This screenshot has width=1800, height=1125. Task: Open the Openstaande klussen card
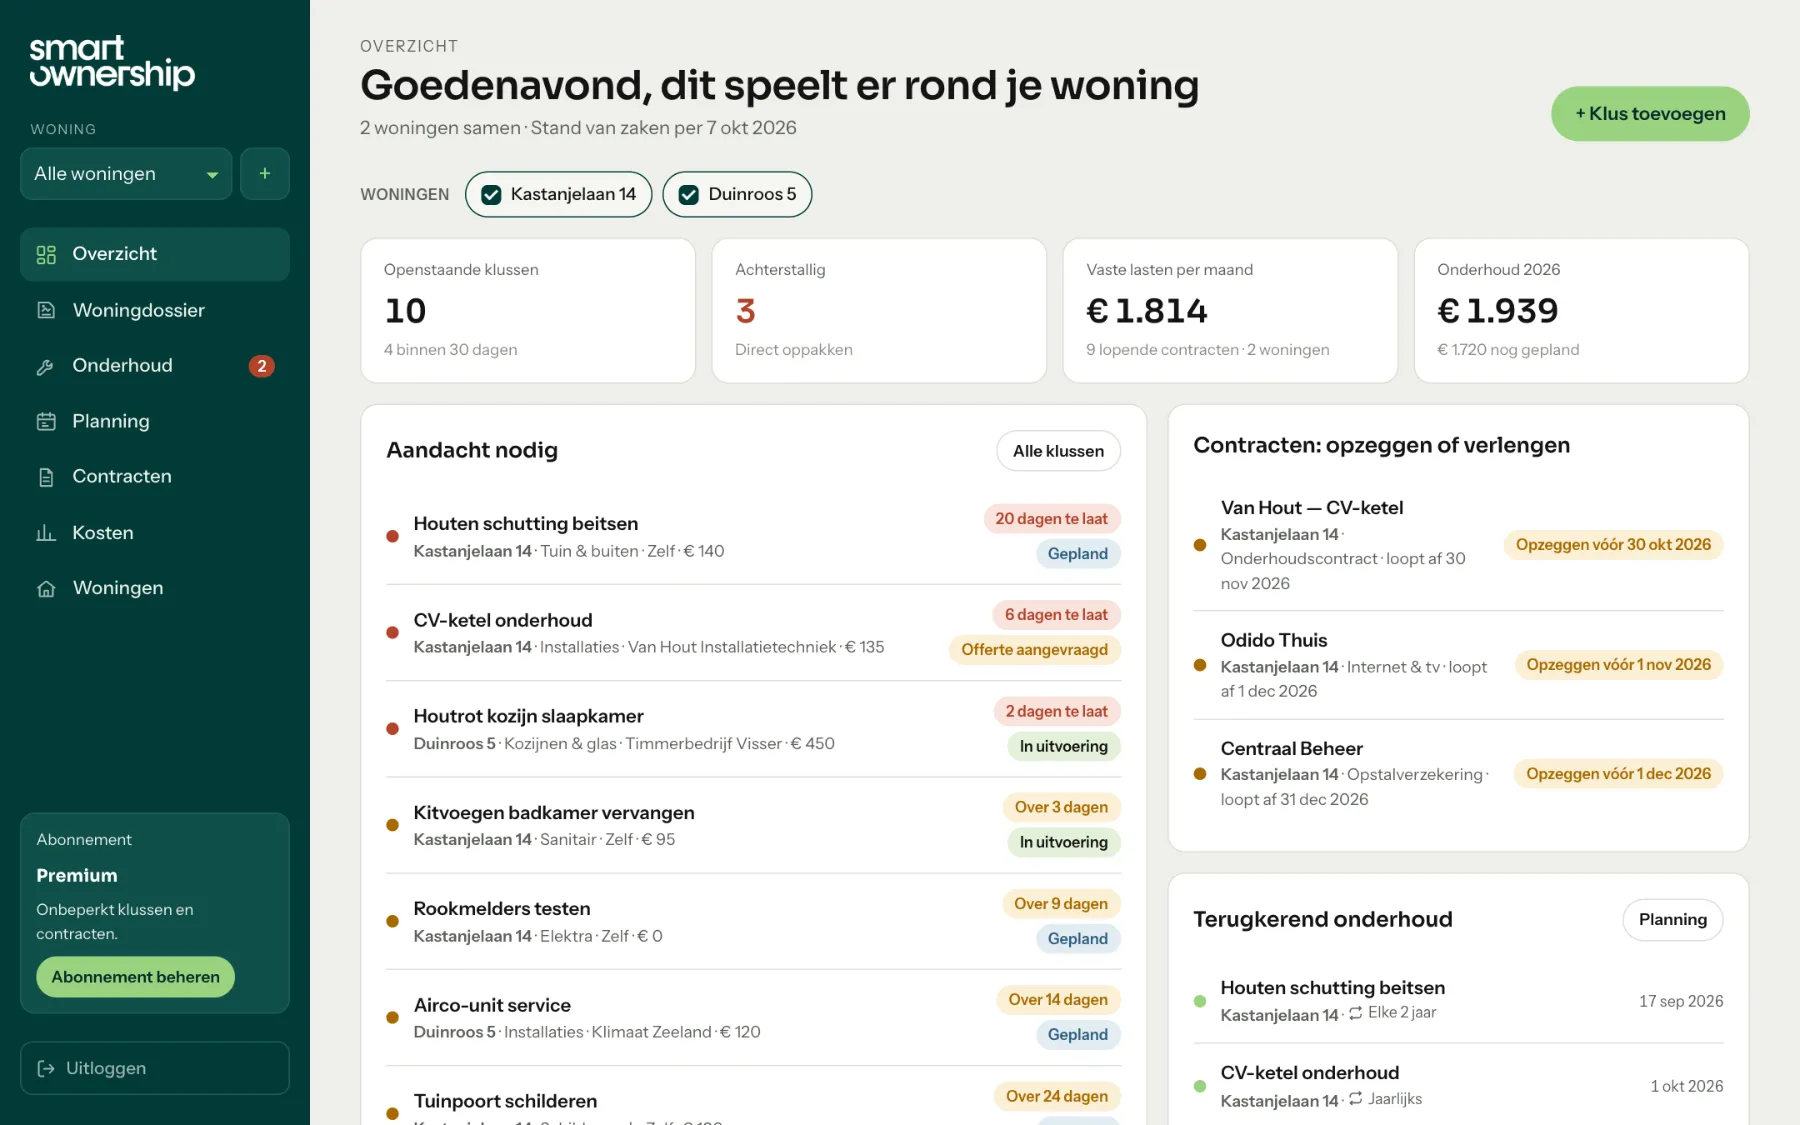click(528, 310)
